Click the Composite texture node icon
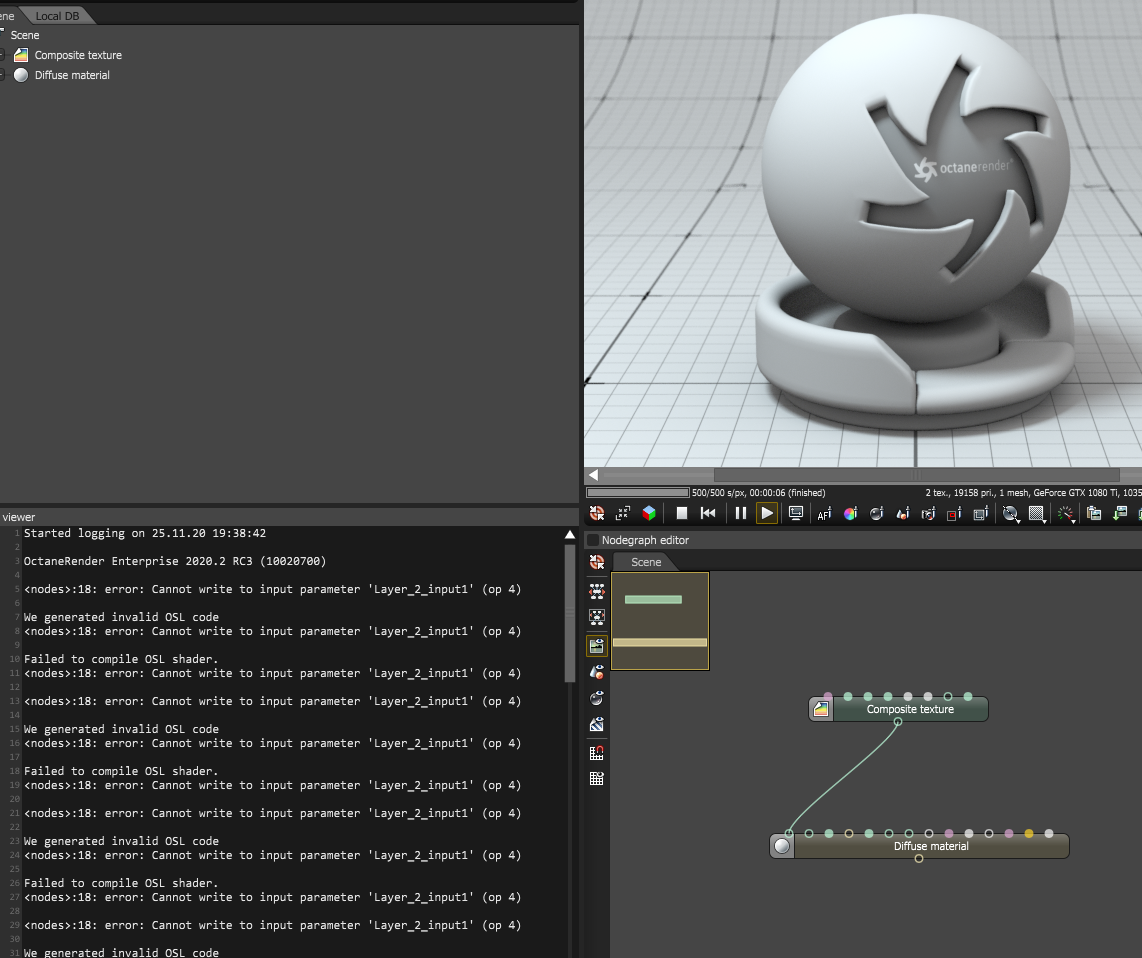The height and width of the screenshot is (958, 1142). coord(821,709)
